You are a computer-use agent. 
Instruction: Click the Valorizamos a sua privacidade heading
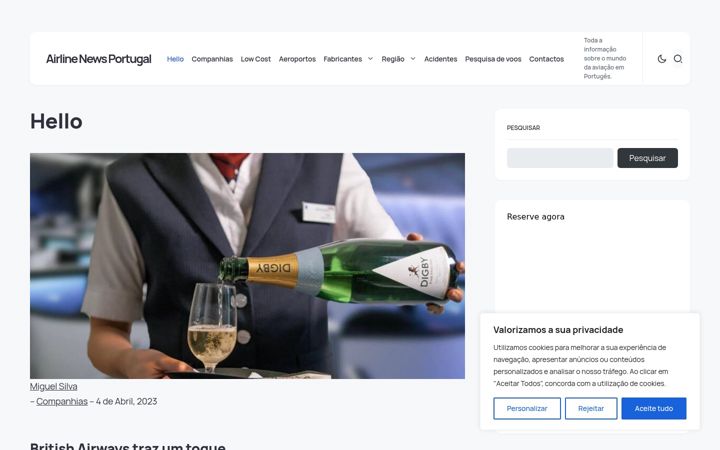[x=558, y=330]
